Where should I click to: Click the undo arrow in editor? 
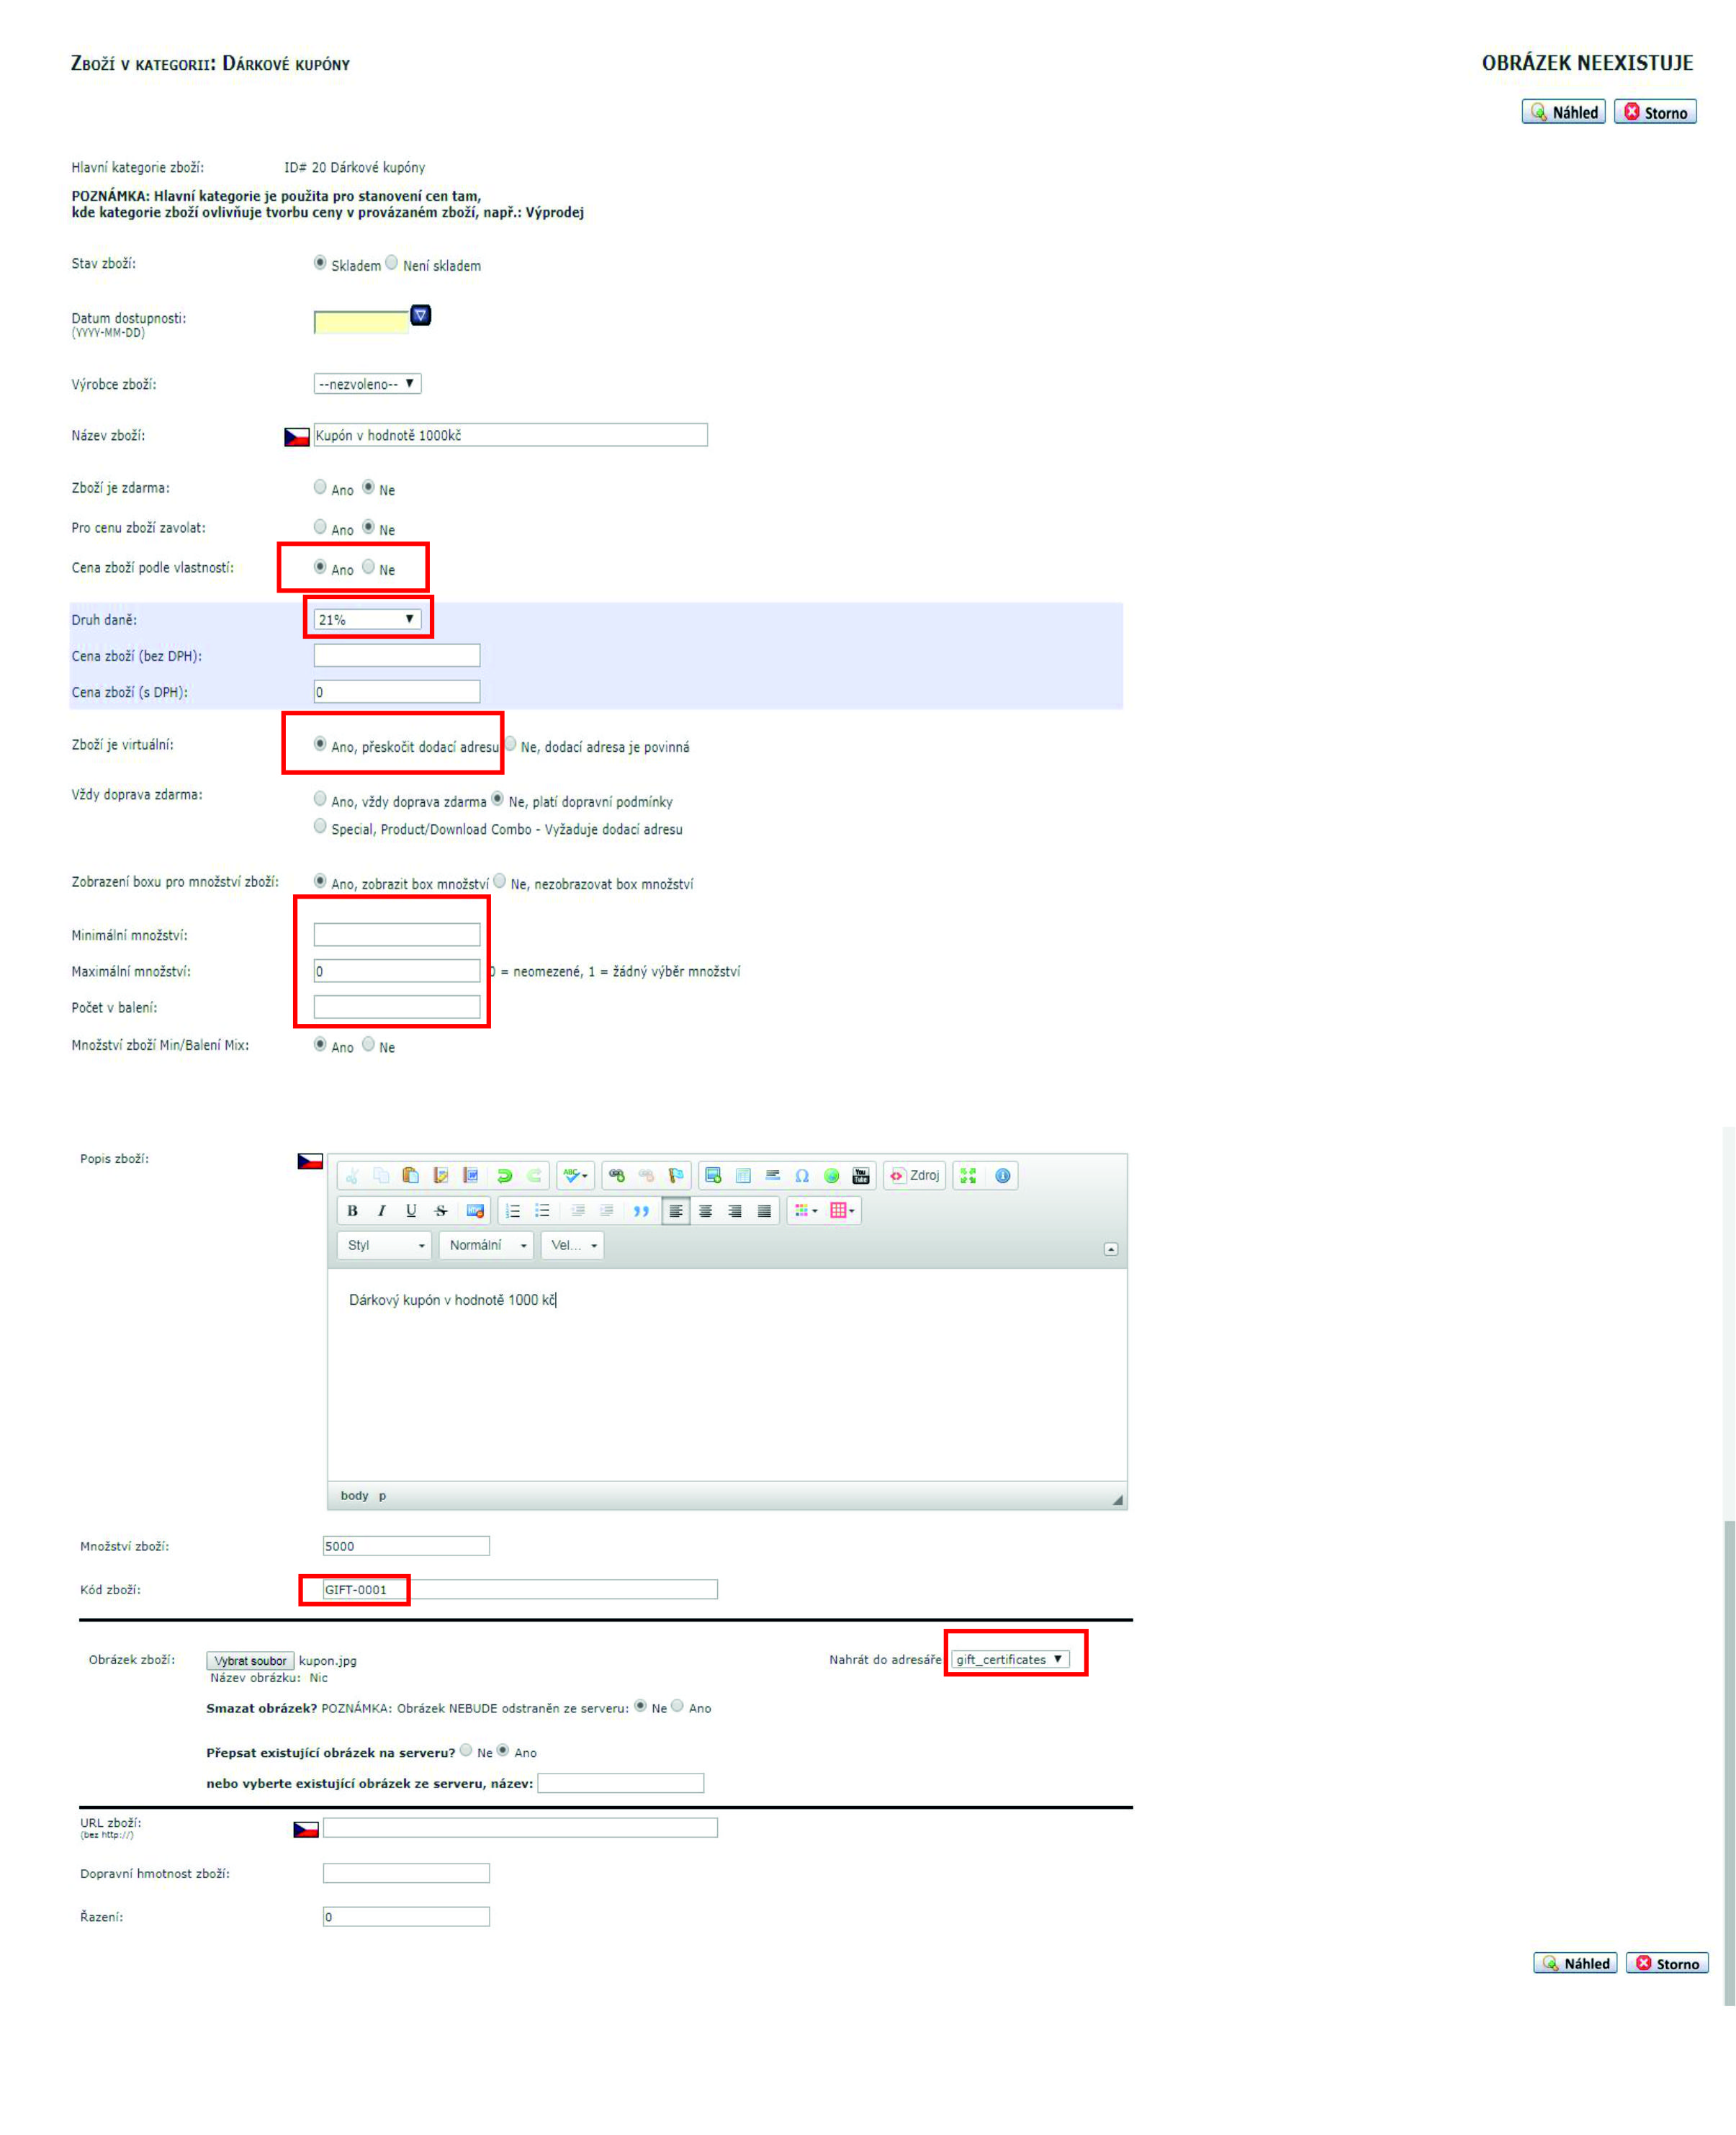[504, 1176]
